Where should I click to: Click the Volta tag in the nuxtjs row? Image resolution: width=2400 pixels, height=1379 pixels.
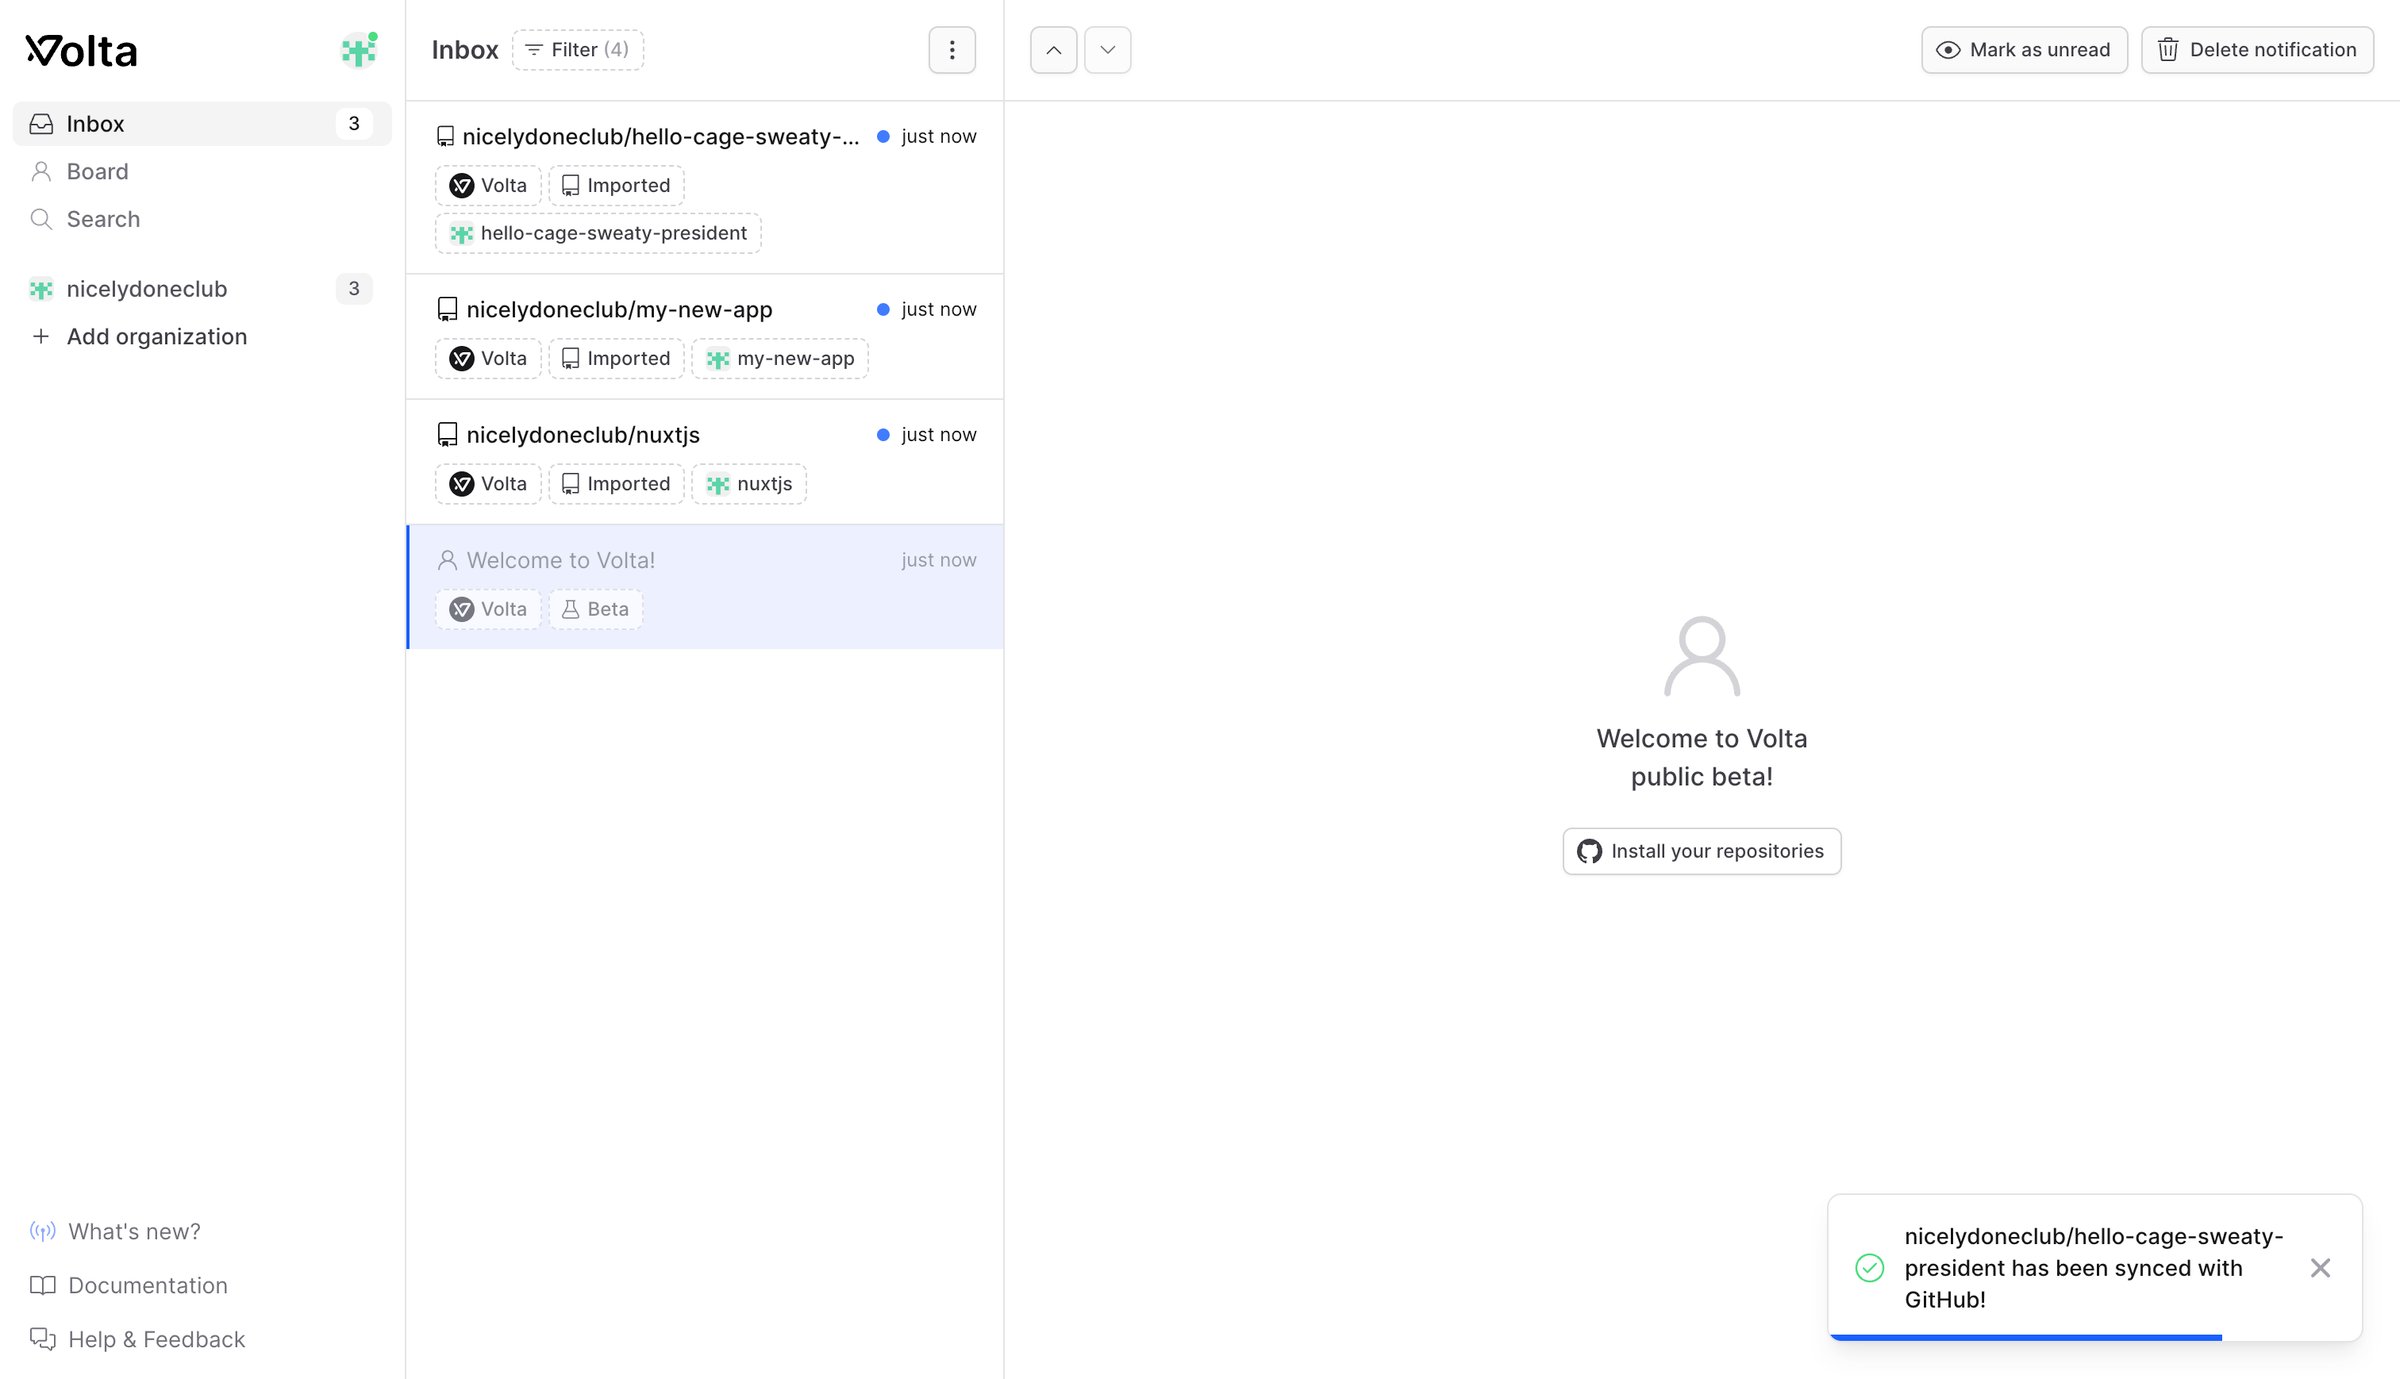(x=488, y=484)
